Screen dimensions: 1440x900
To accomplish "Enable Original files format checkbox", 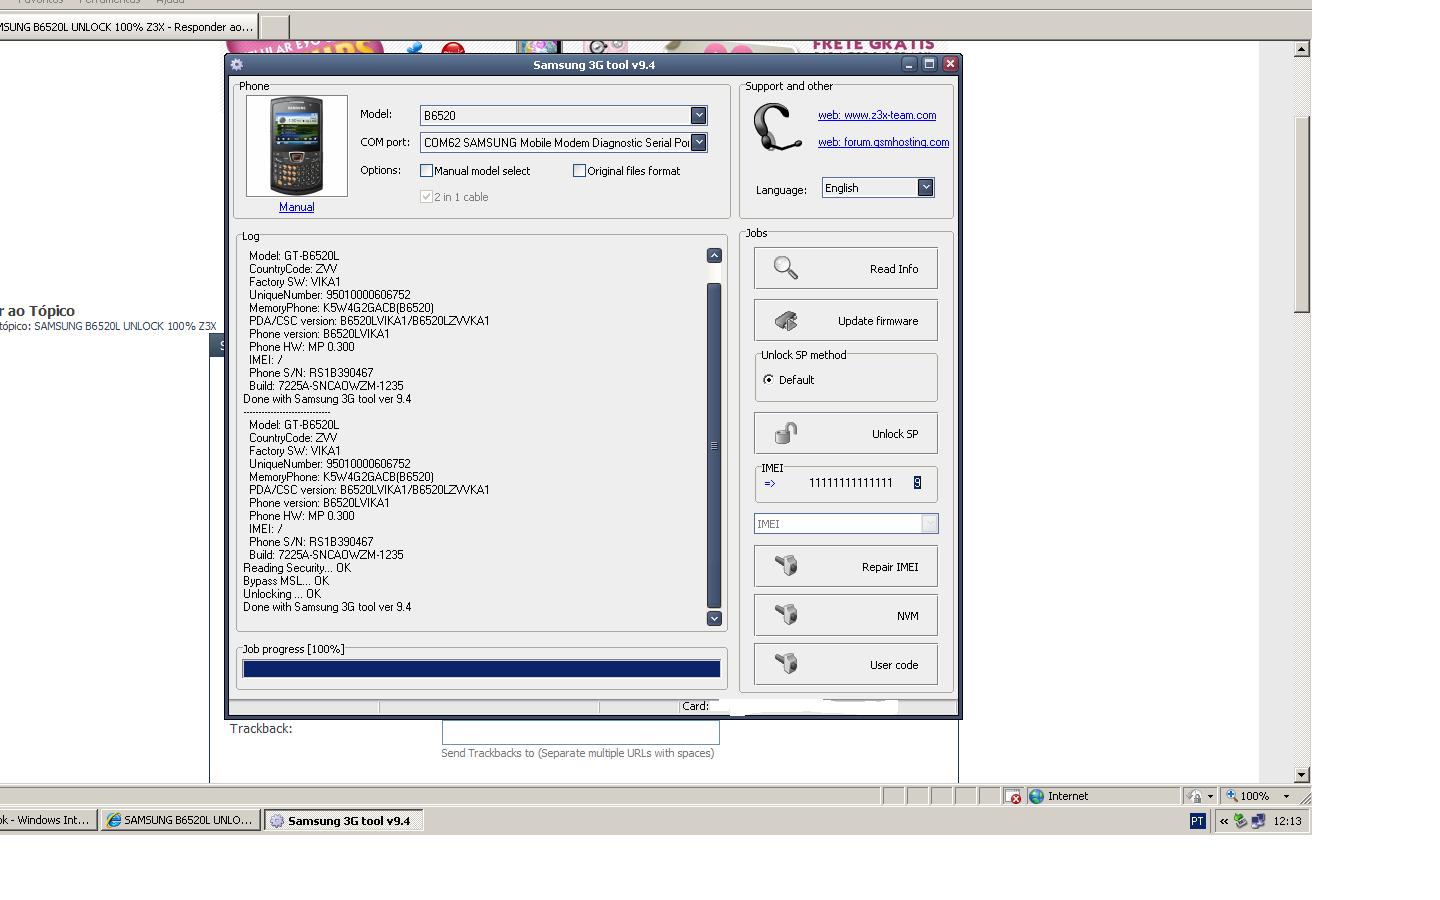I will tap(579, 171).
